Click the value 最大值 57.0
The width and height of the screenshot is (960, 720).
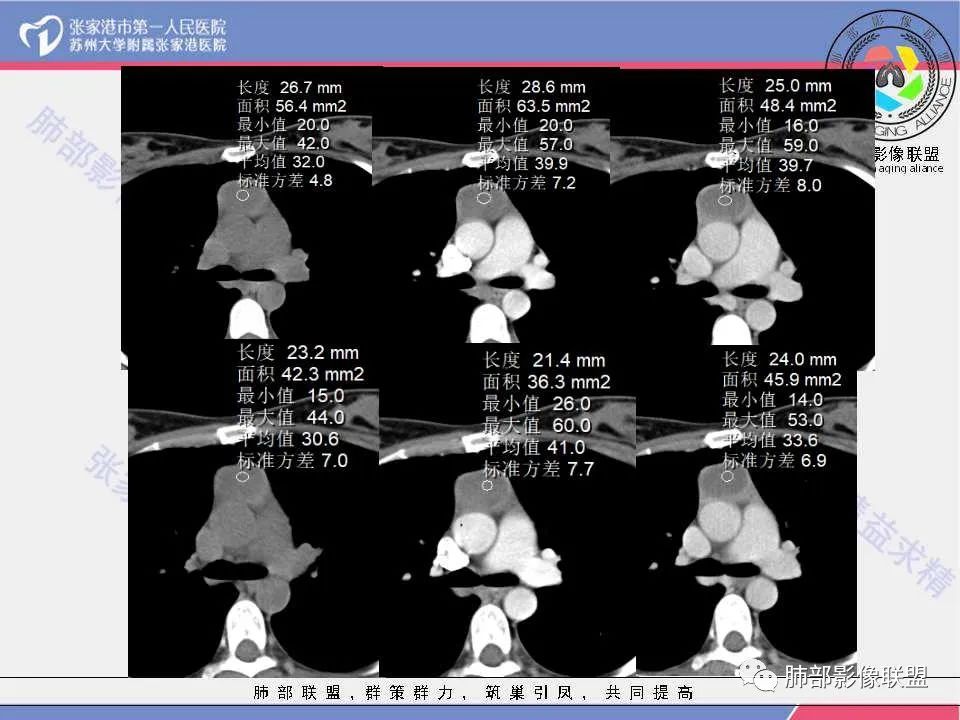(525, 144)
